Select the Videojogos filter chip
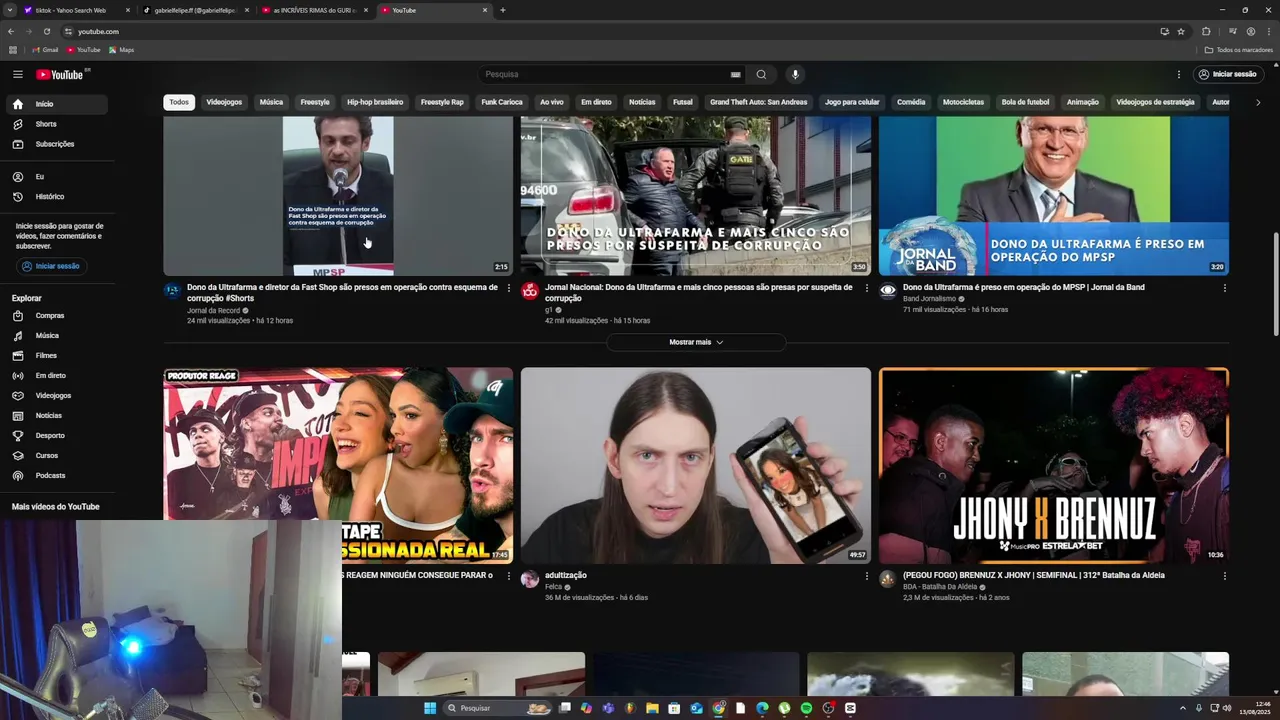 [224, 102]
